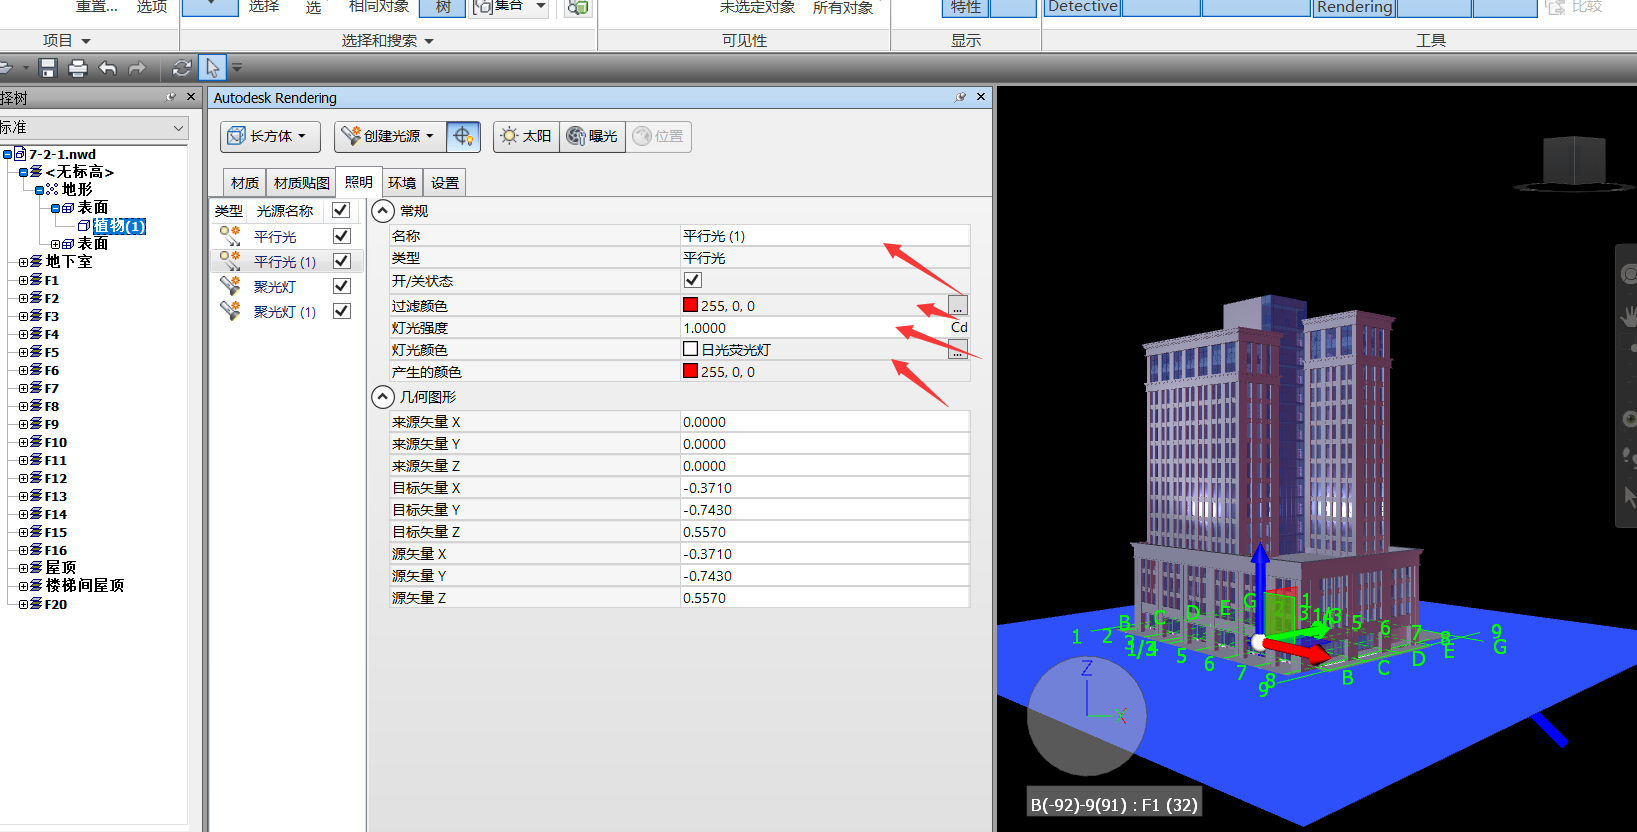Toggle checkbox for light 平行光 (1)
Screen dimensions: 1637x832
click(x=342, y=261)
